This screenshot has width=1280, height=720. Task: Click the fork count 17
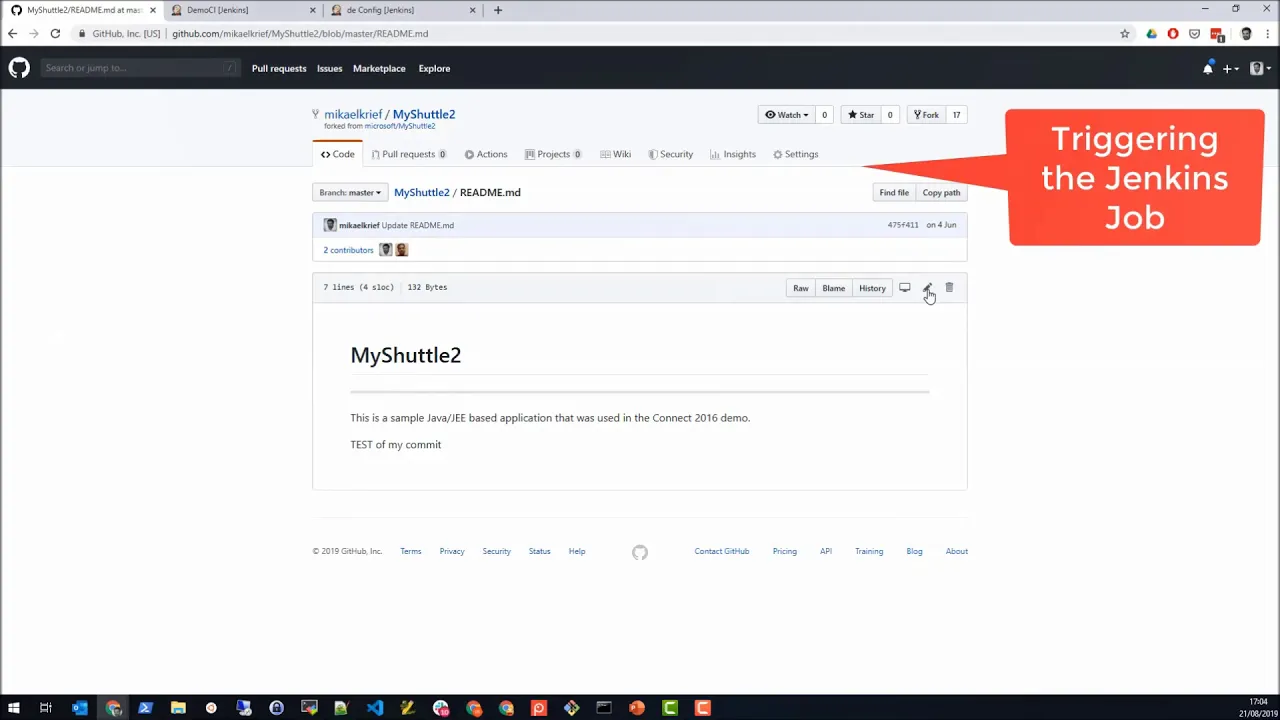[956, 115]
